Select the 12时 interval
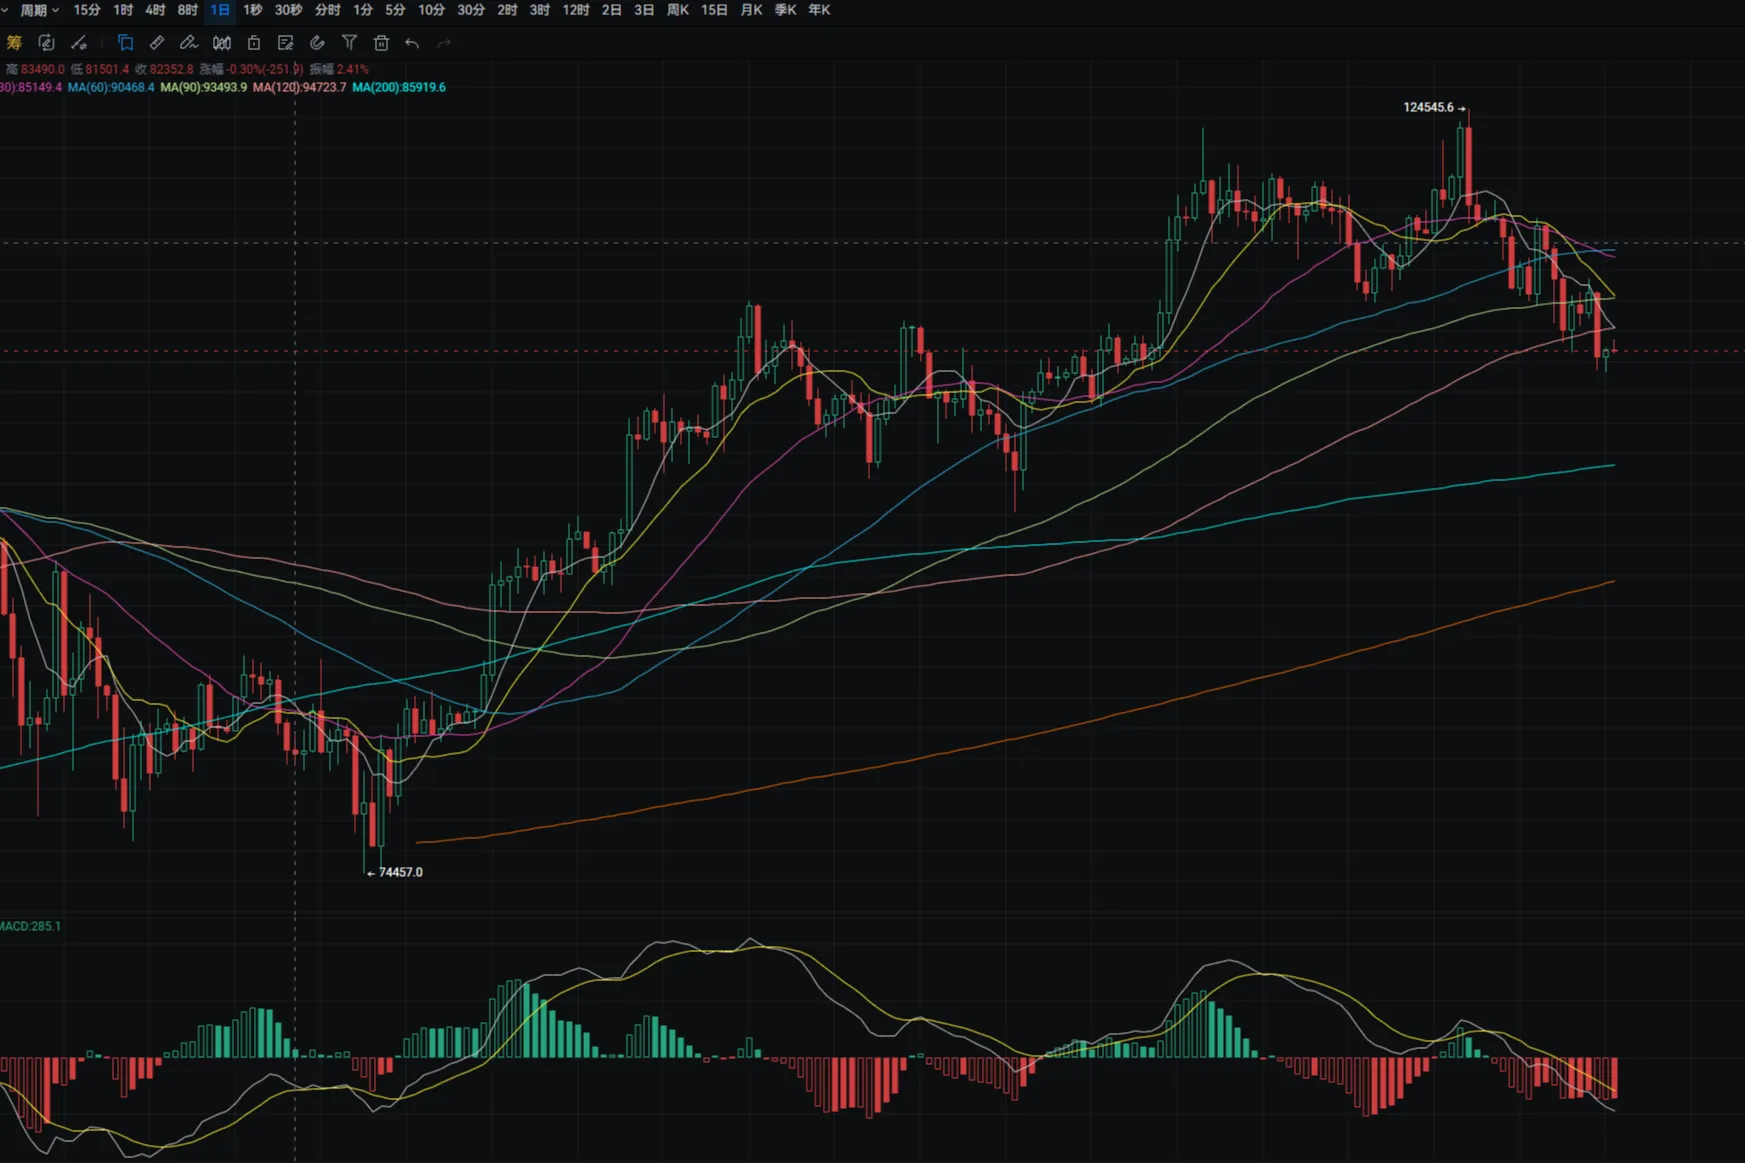Image resolution: width=1745 pixels, height=1163 pixels. tap(575, 10)
